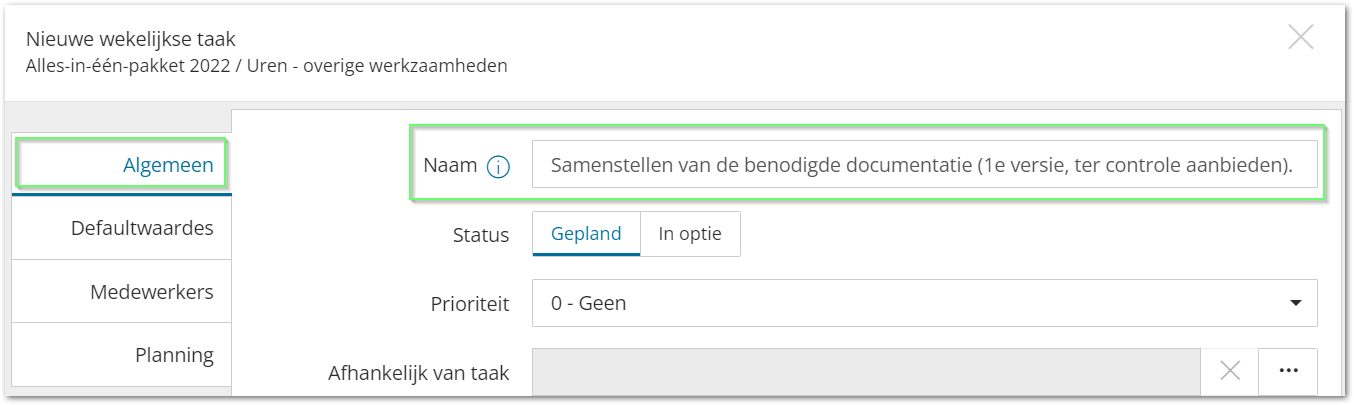Viewport: 1354px width, 405px height.
Task: Go to the Medewerkers tab
Action: [151, 292]
